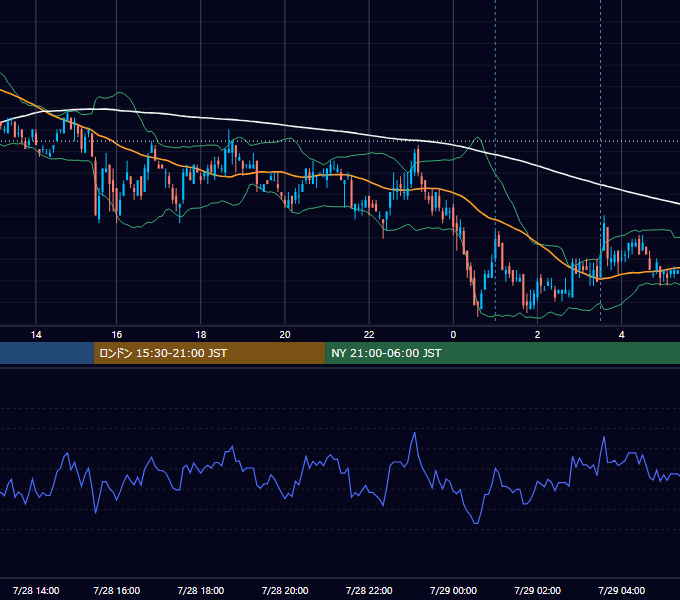Screen dimensions: 680x600
Task: Click the 22 hour axis label
Action: (369, 335)
